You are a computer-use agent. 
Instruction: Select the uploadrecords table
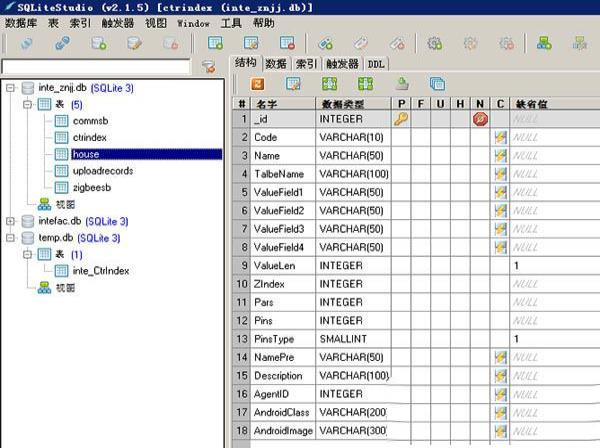[103, 171]
